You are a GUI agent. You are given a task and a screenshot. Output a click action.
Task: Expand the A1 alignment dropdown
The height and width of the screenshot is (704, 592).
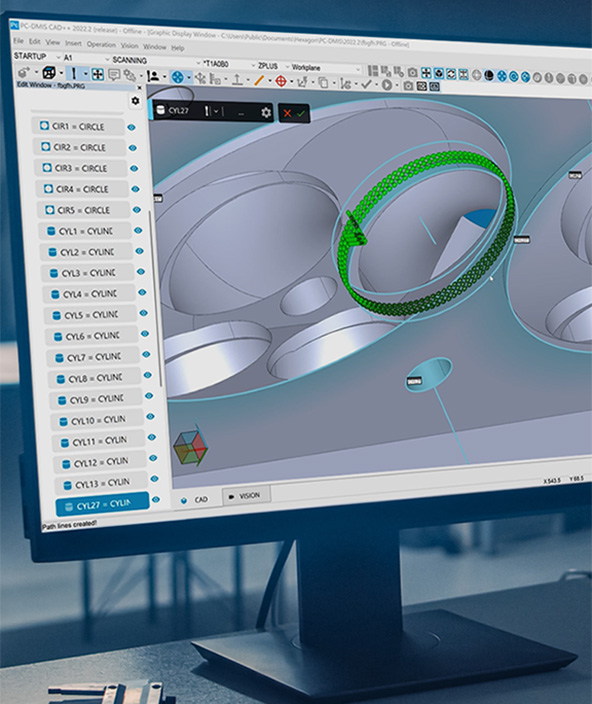click(x=107, y=59)
